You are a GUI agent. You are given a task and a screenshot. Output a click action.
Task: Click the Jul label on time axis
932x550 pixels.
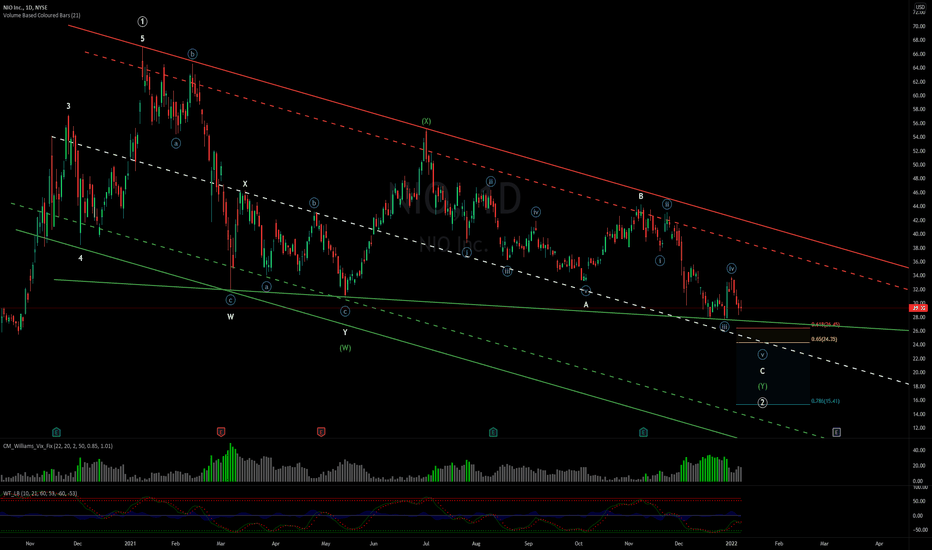coord(426,543)
